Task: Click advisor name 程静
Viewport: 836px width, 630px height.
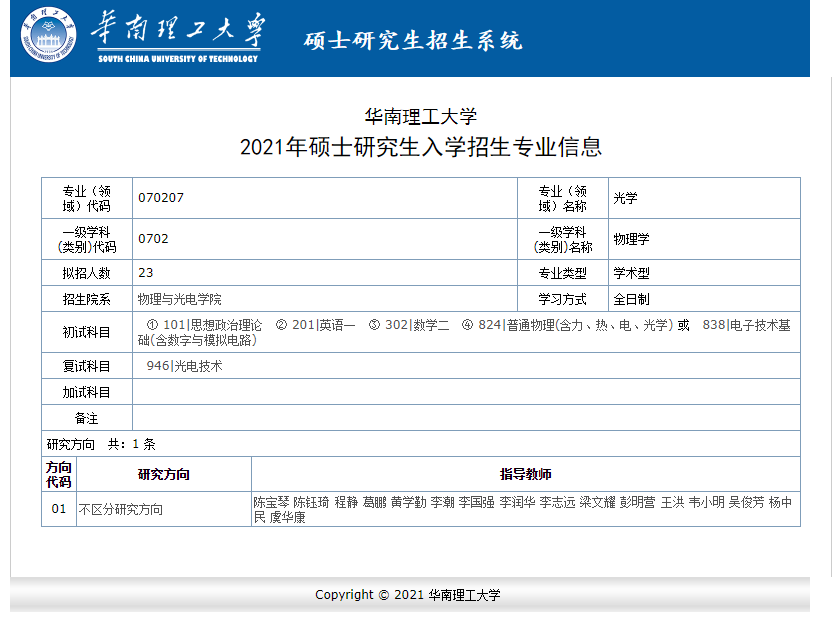Action: pos(346,502)
